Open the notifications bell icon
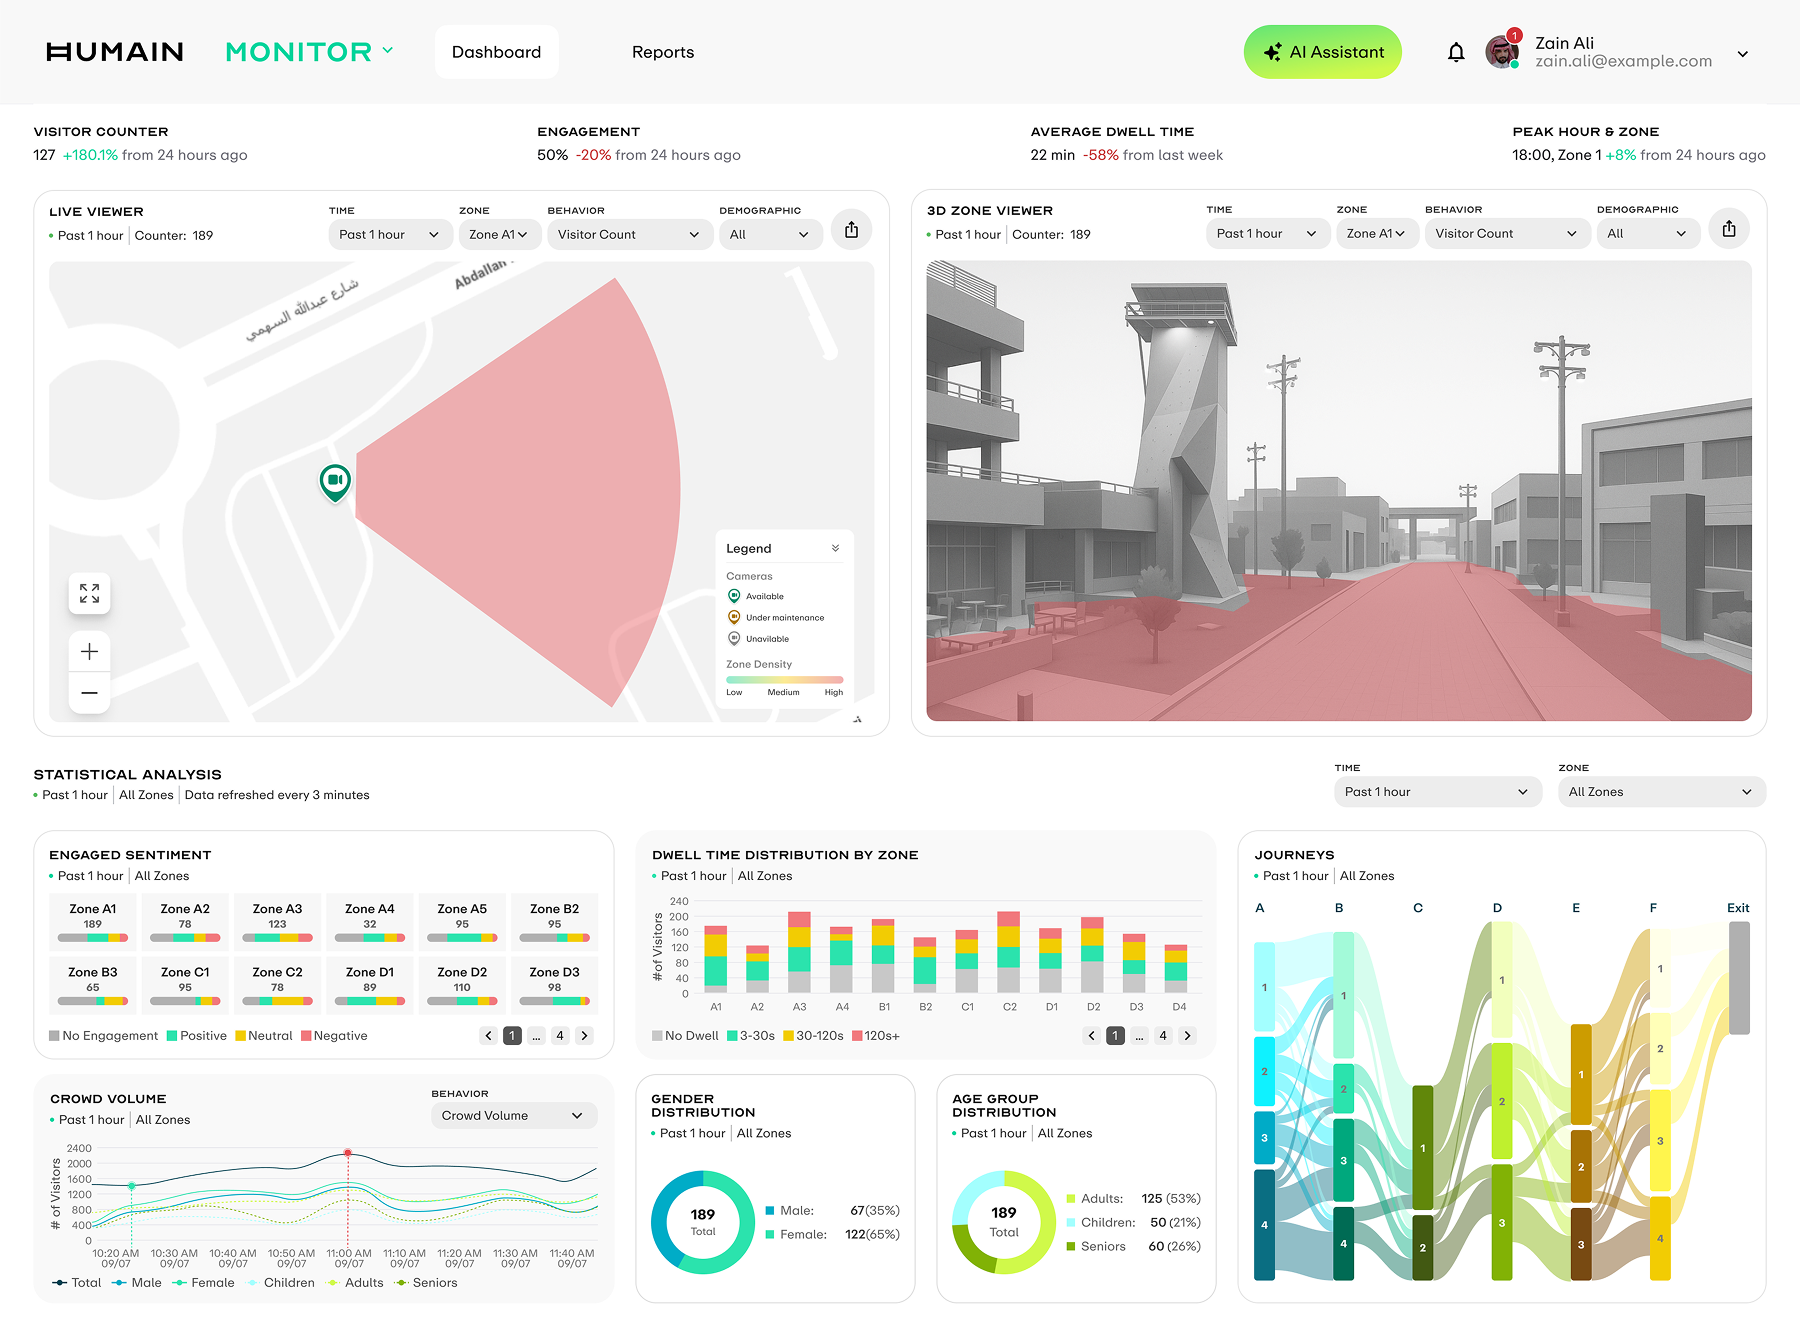1800x1320 pixels. (x=1457, y=51)
